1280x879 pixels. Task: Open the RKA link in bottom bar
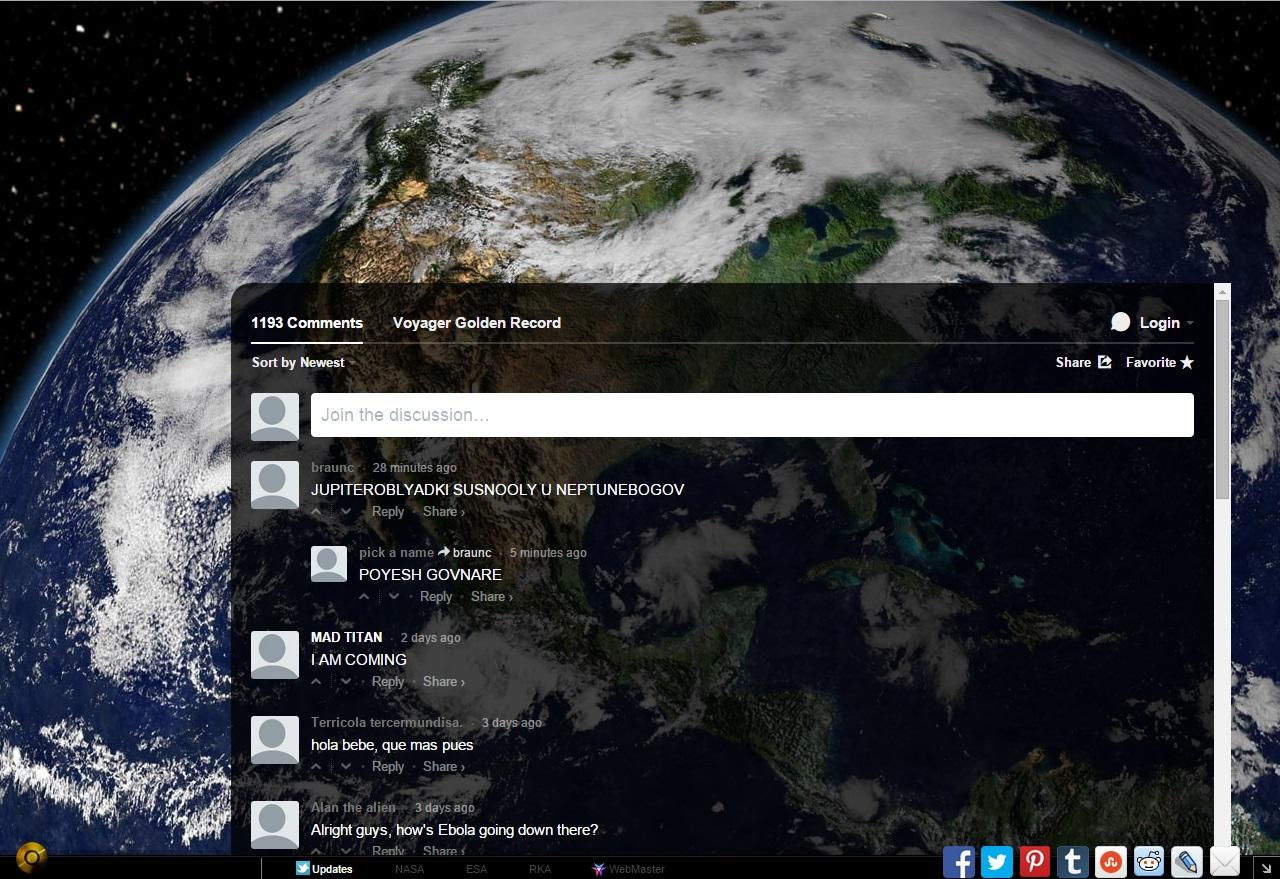pos(540,869)
